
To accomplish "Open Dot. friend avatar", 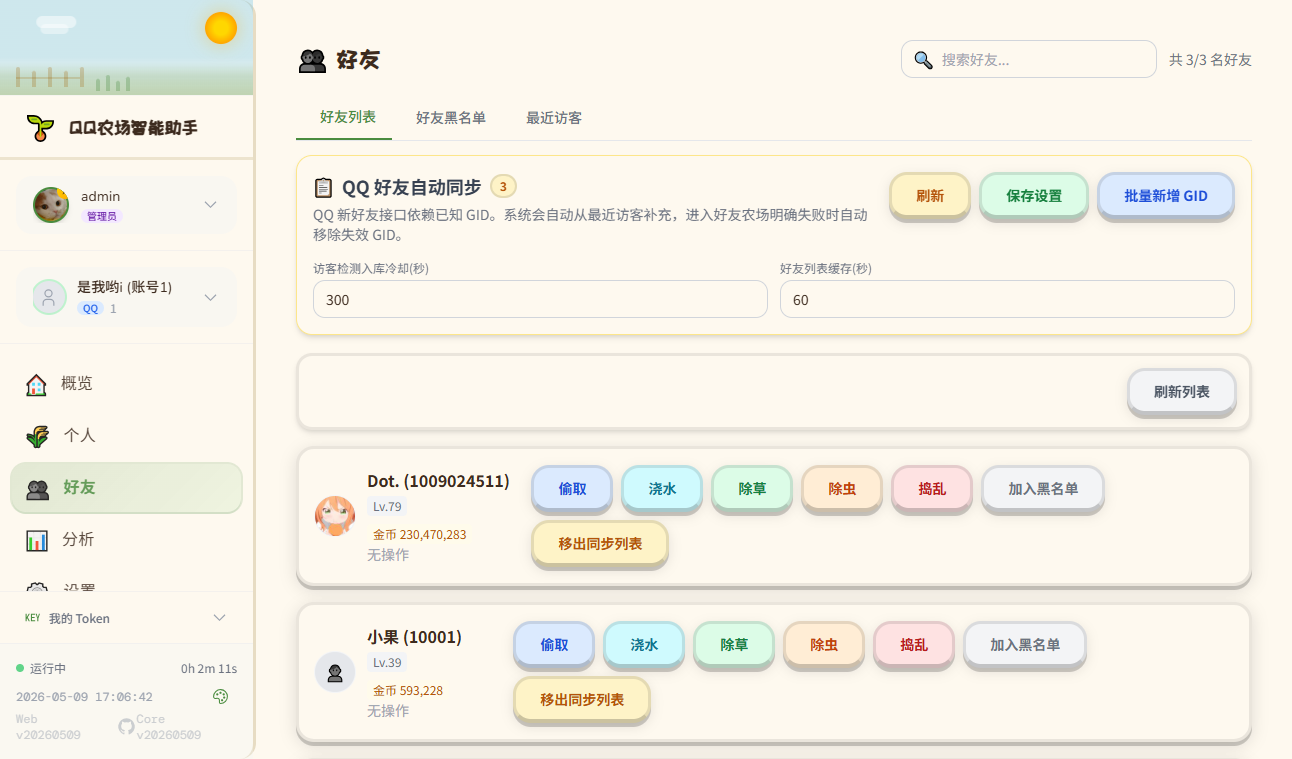I will click(335, 516).
